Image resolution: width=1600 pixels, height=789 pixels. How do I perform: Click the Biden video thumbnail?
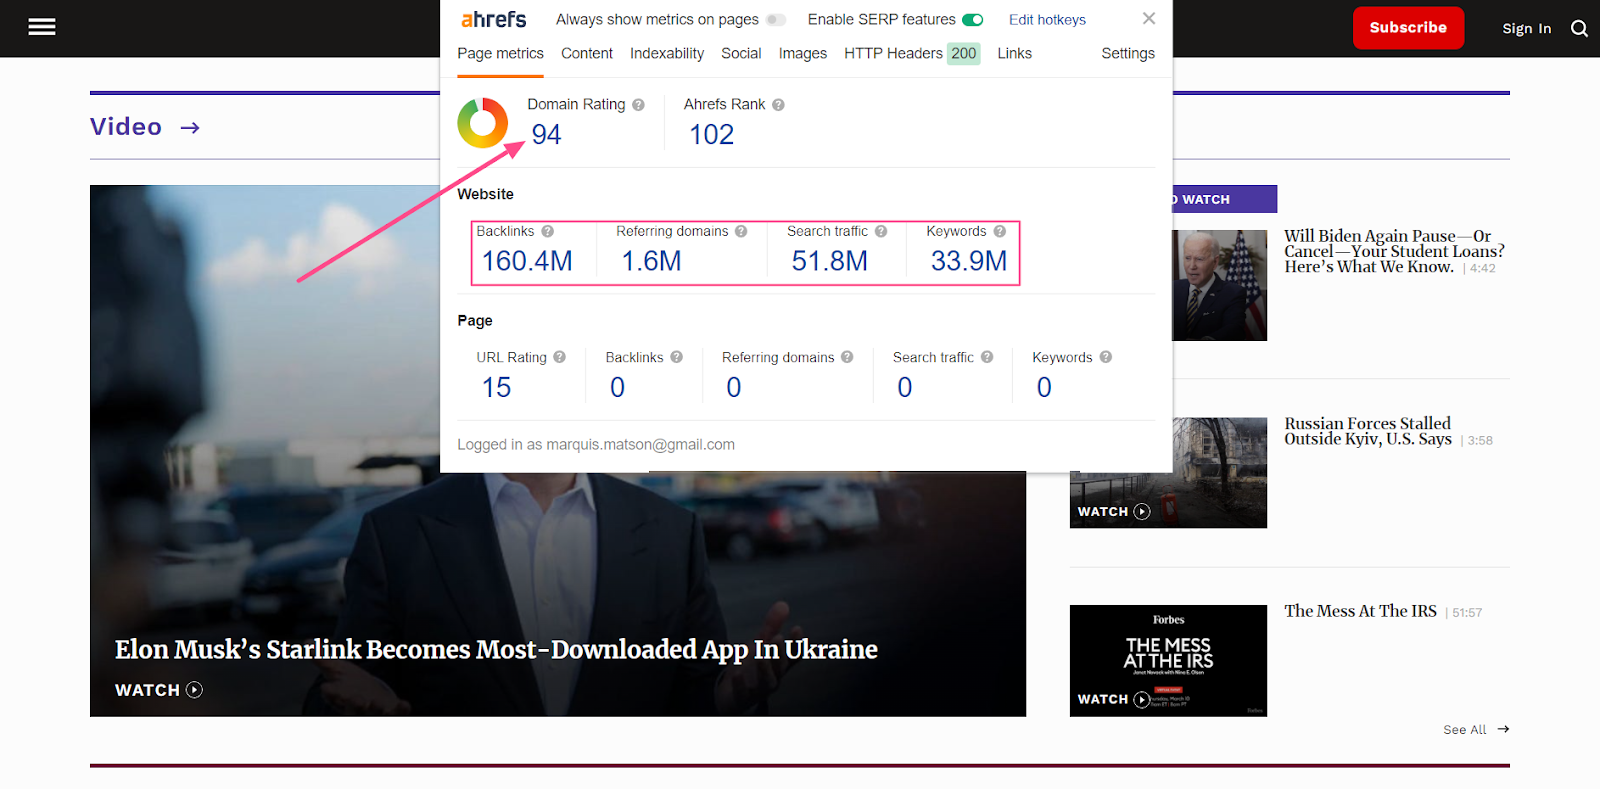pyautogui.click(x=1219, y=286)
